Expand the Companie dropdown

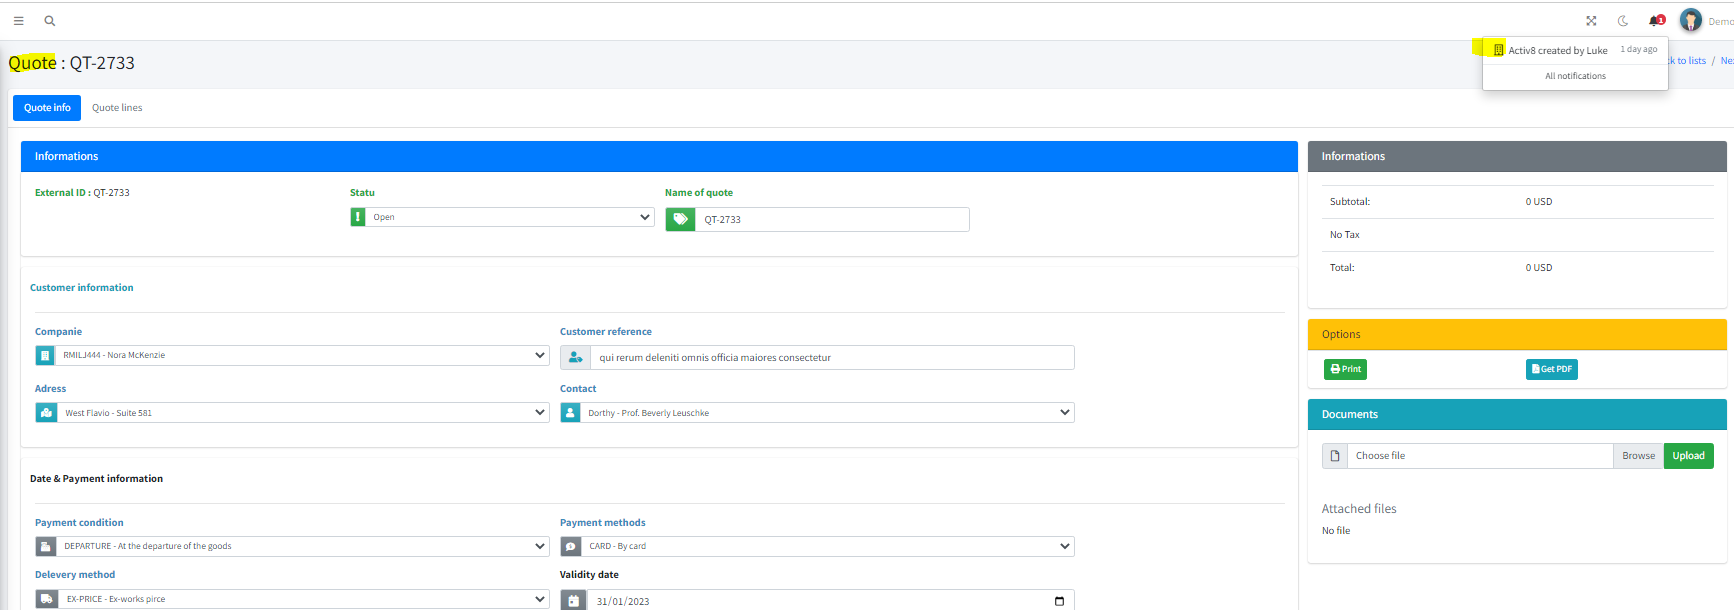[x=302, y=355]
